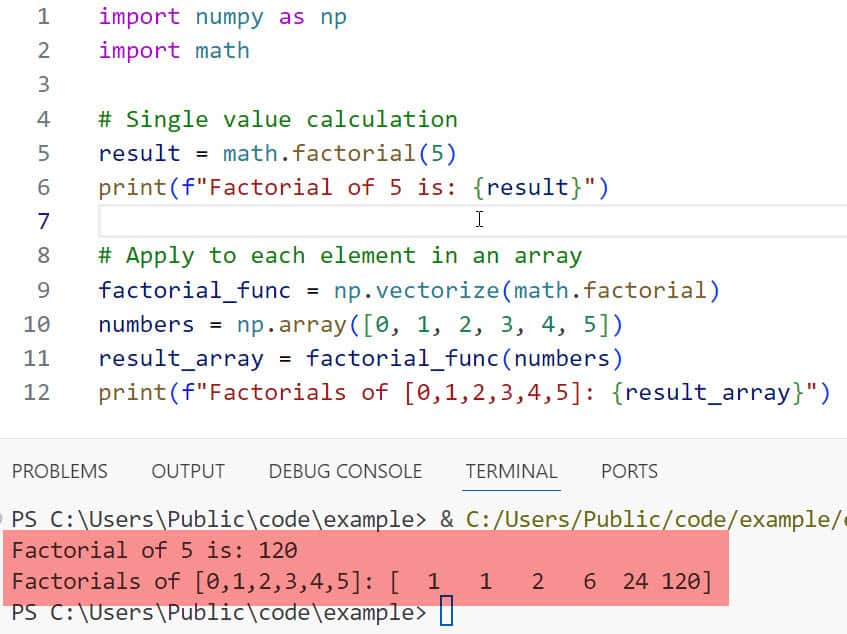The width and height of the screenshot is (847, 634).
Task: Show the PORTS tab
Action: point(629,471)
